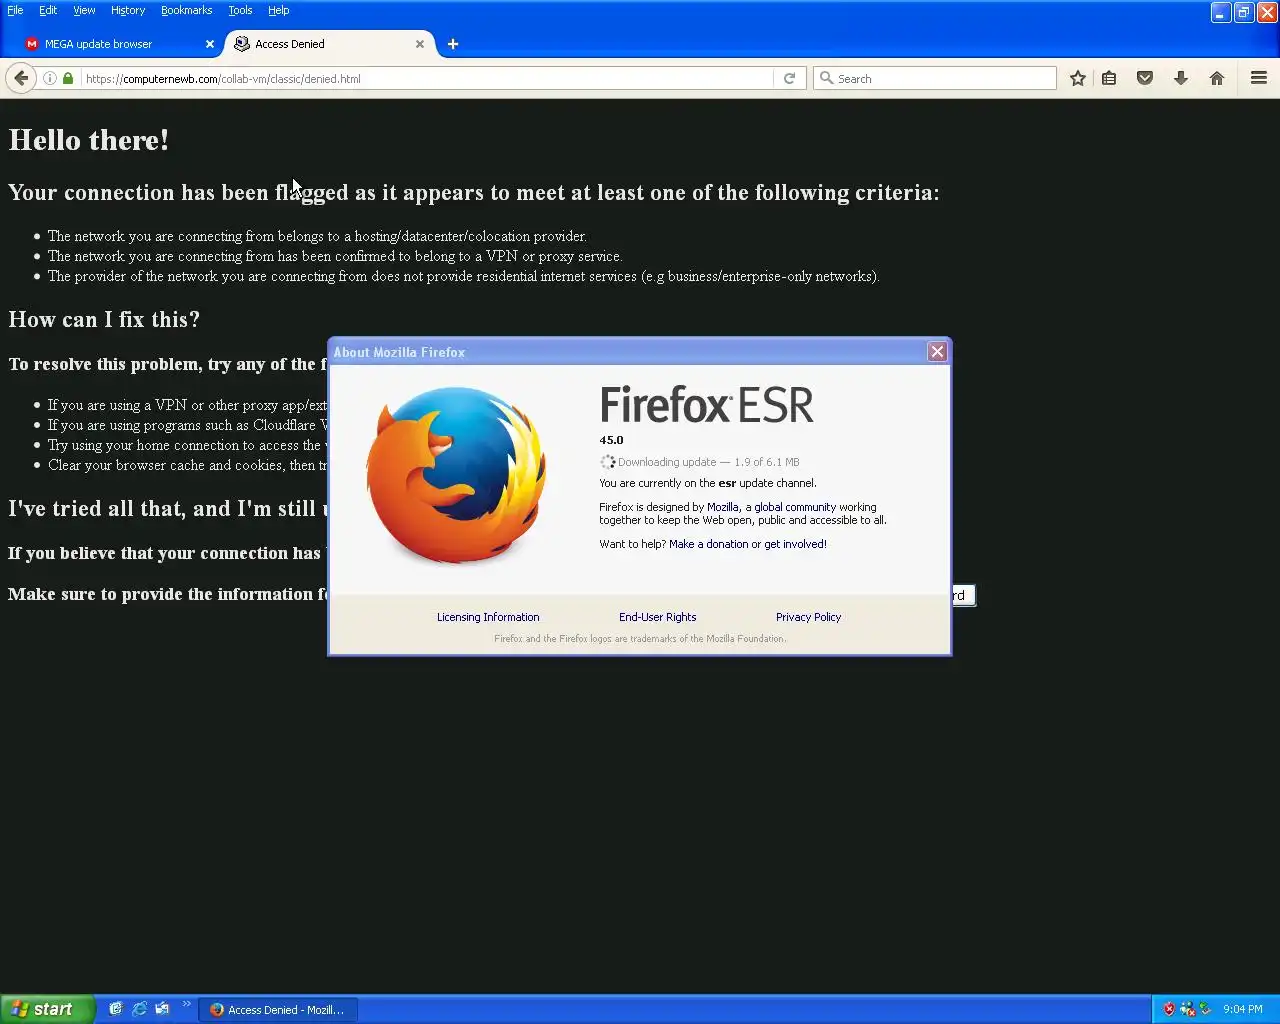The width and height of the screenshot is (1280, 1024).
Task: Click the 45.0 version number text
Action: (x=611, y=440)
